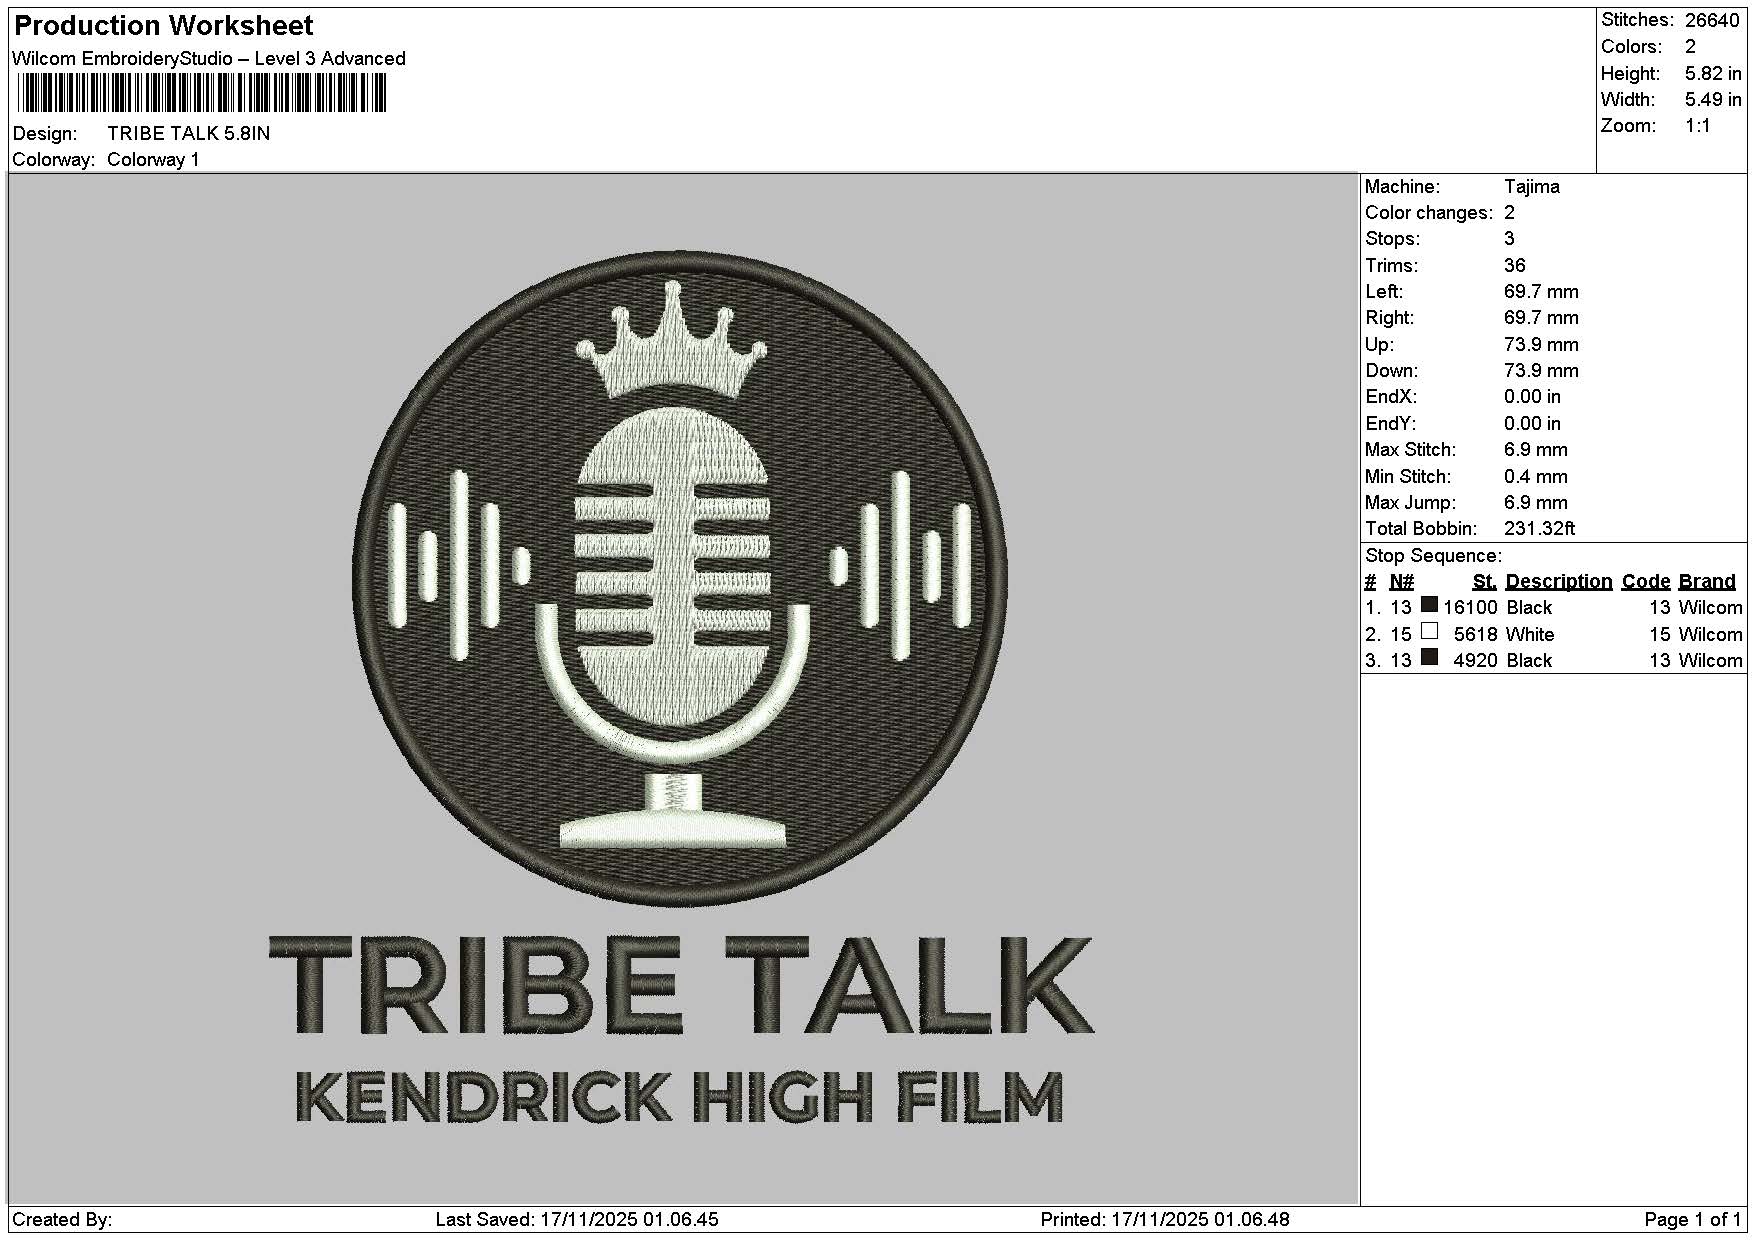Viewport: 1755px width, 1240px height.
Task: Click the barcode under the worksheet title
Action: (x=200, y=94)
